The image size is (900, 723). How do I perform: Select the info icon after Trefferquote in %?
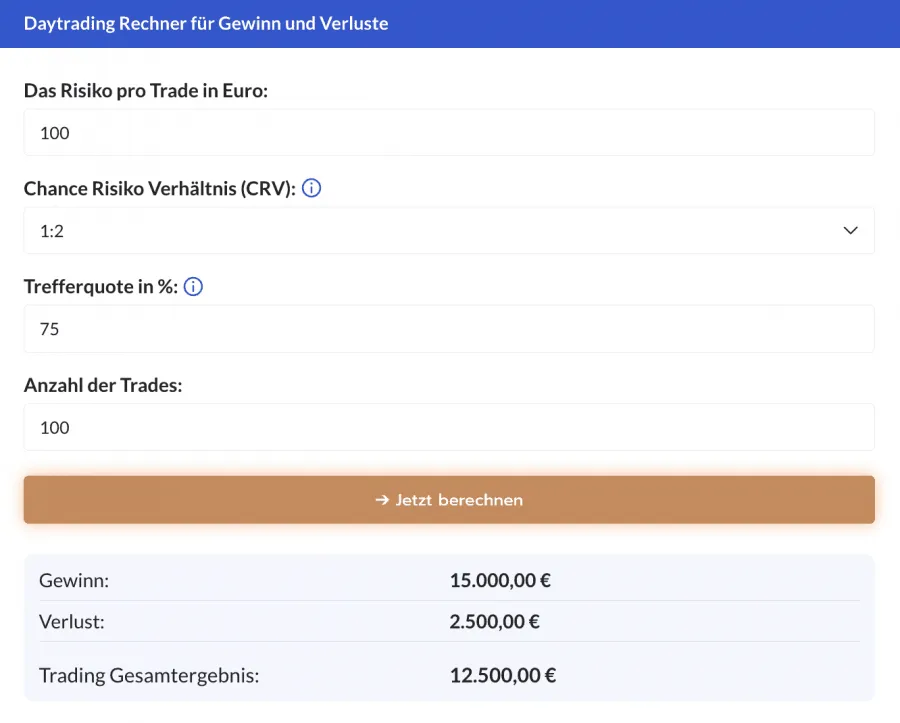point(192,286)
